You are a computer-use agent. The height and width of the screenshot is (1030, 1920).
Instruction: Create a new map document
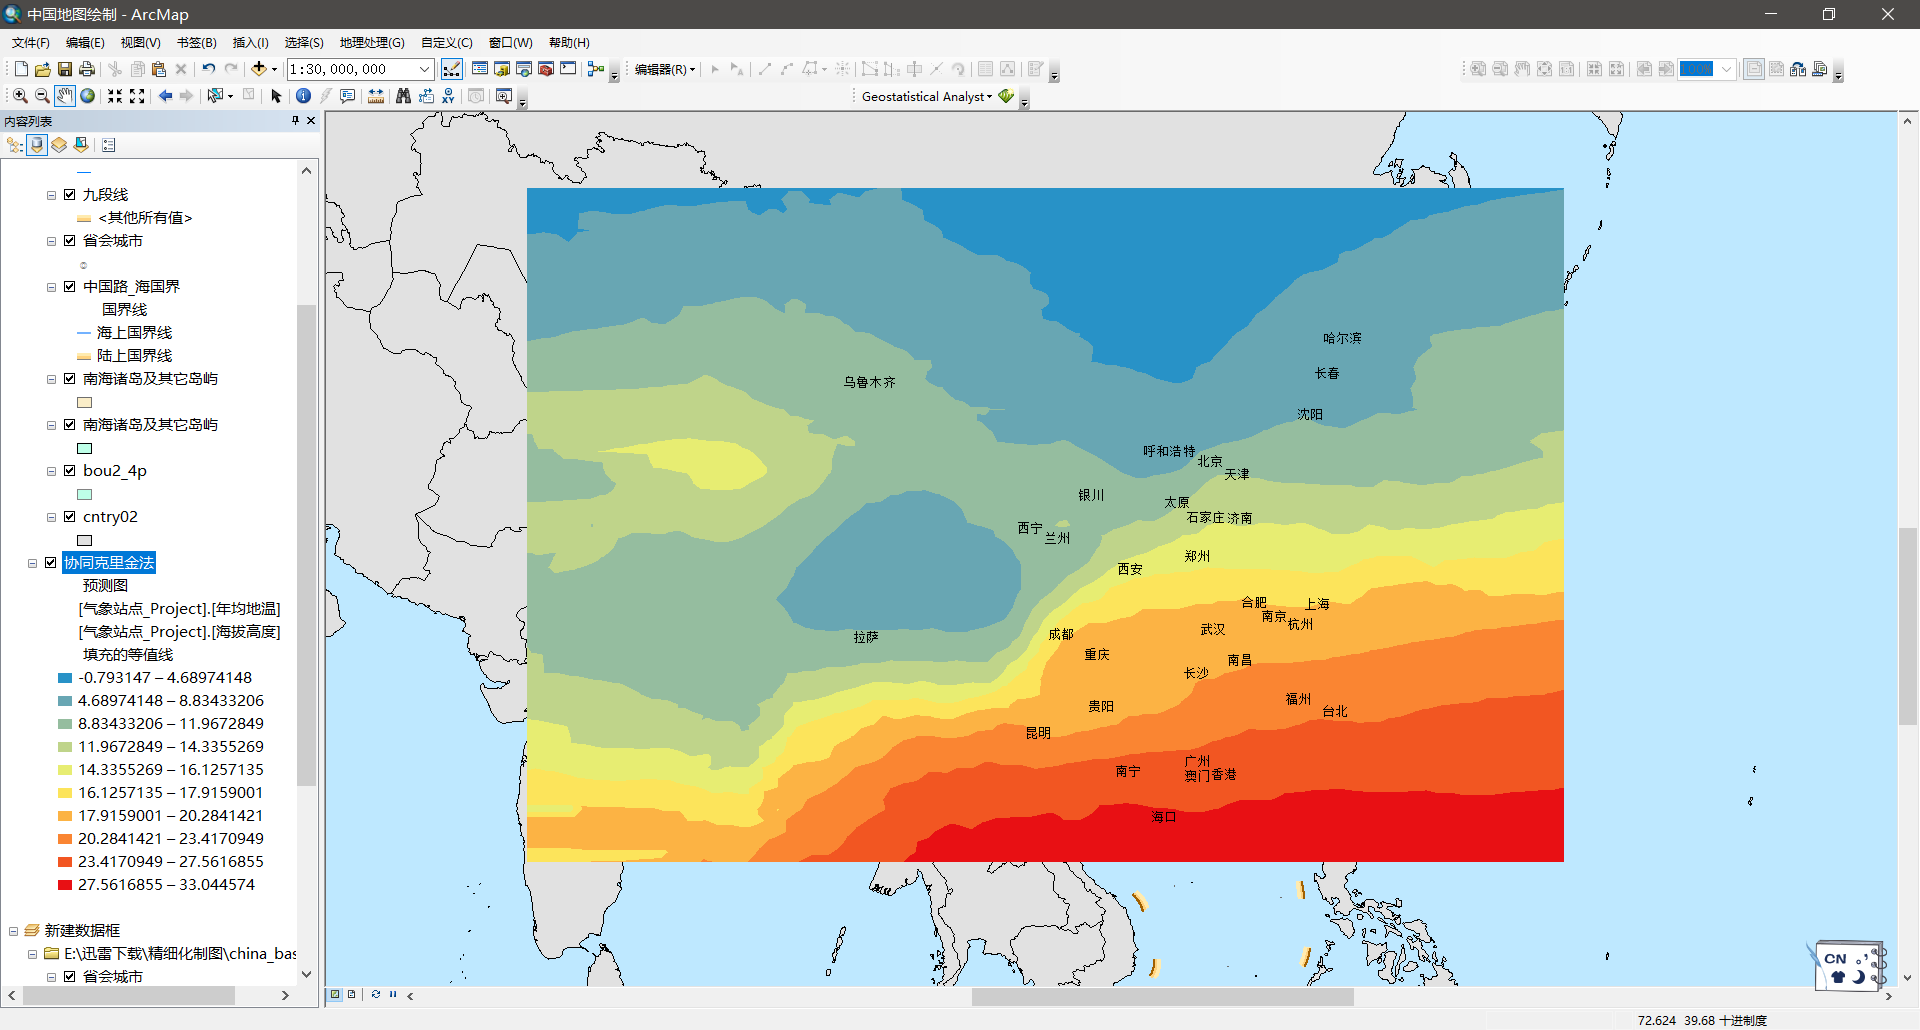[21, 69]
